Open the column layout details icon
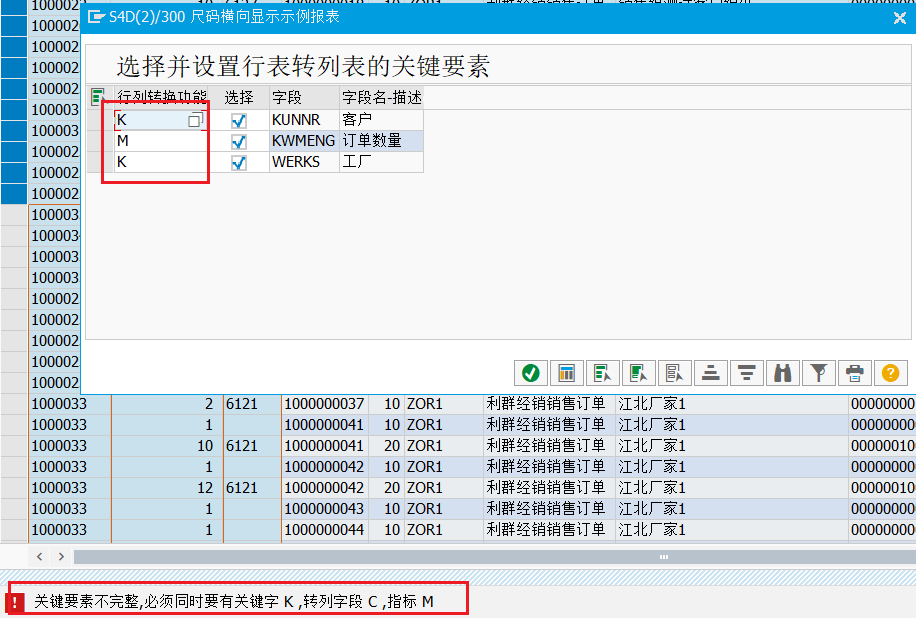916x618 pixels. click(567, 373)
